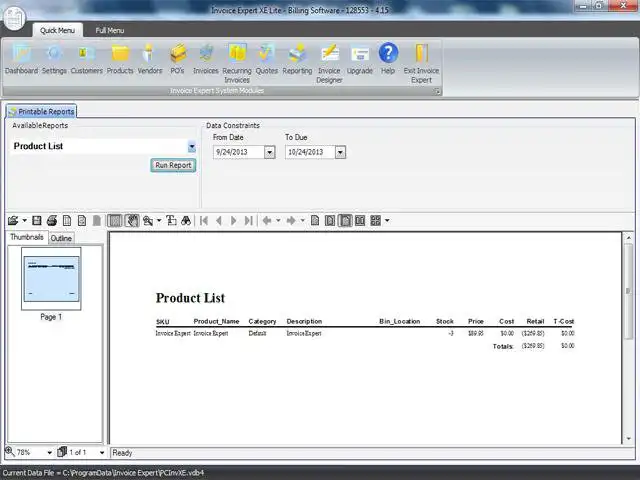Click Exit Invoice Expert icon

pos(421,64)
